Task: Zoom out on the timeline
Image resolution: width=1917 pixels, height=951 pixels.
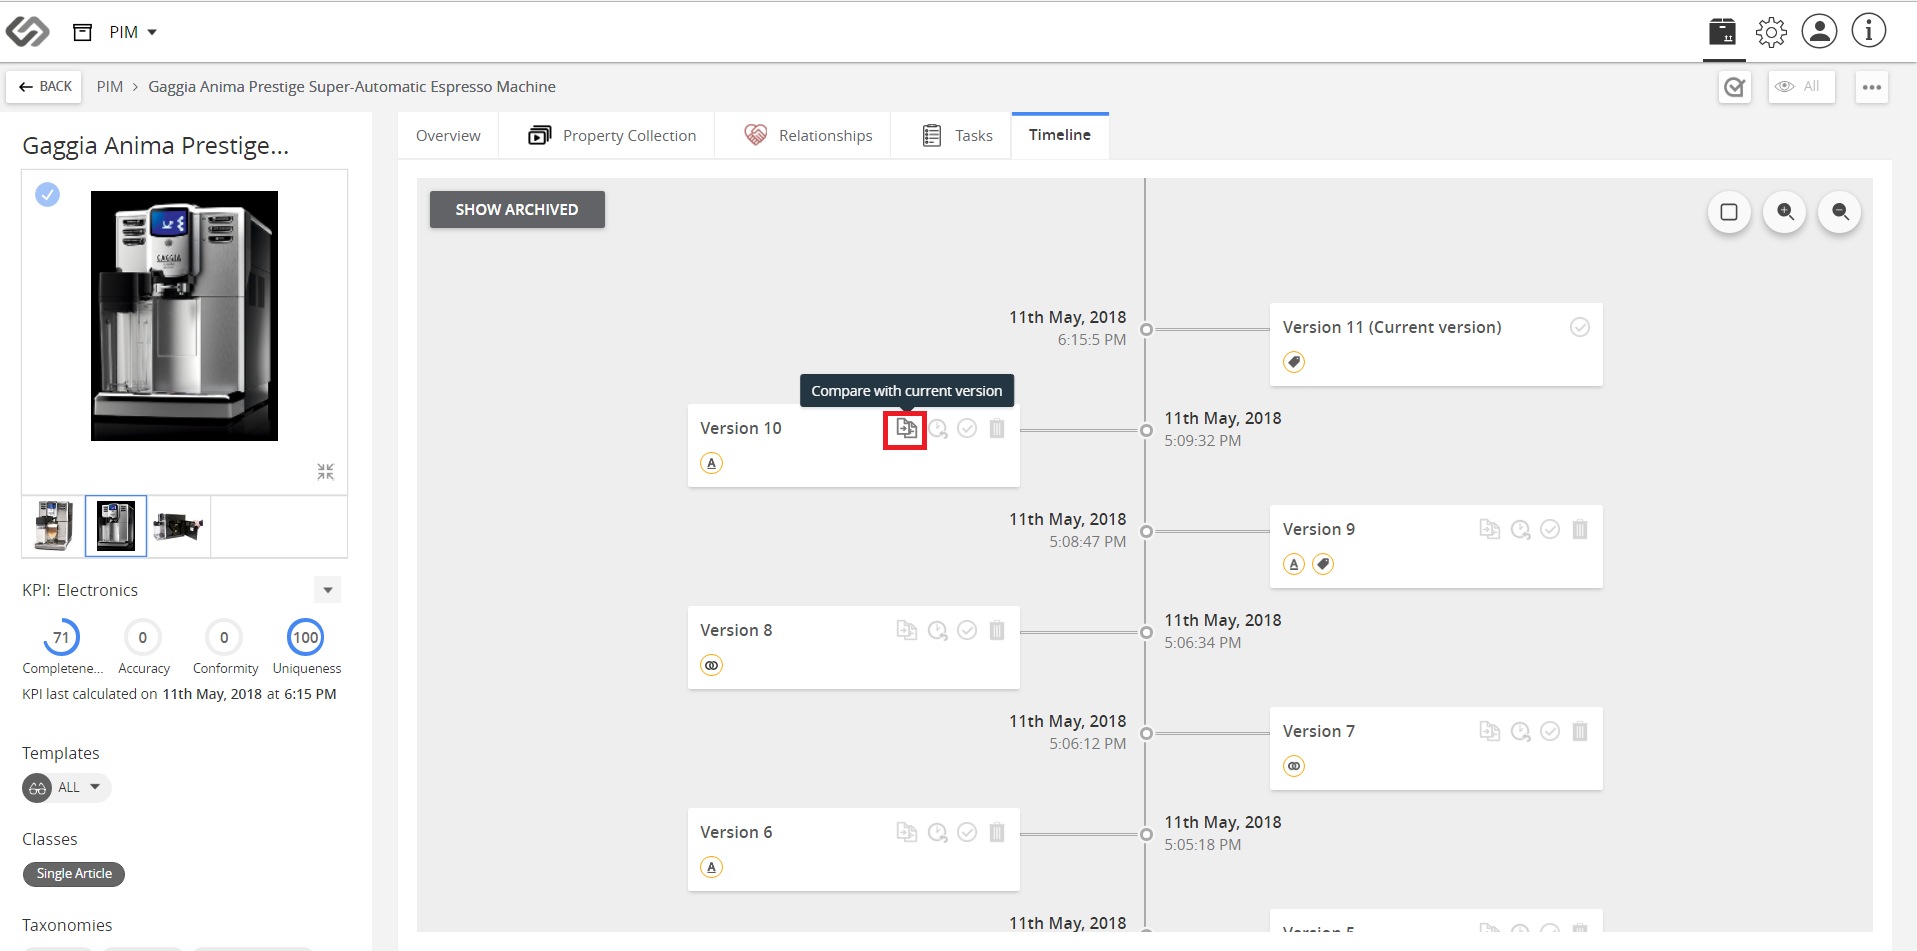Action: [x=1840, y=212]
